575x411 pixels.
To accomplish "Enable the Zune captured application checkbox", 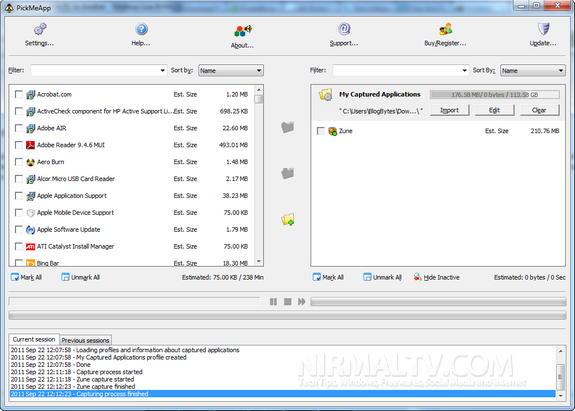I will [x=321, y=131].
